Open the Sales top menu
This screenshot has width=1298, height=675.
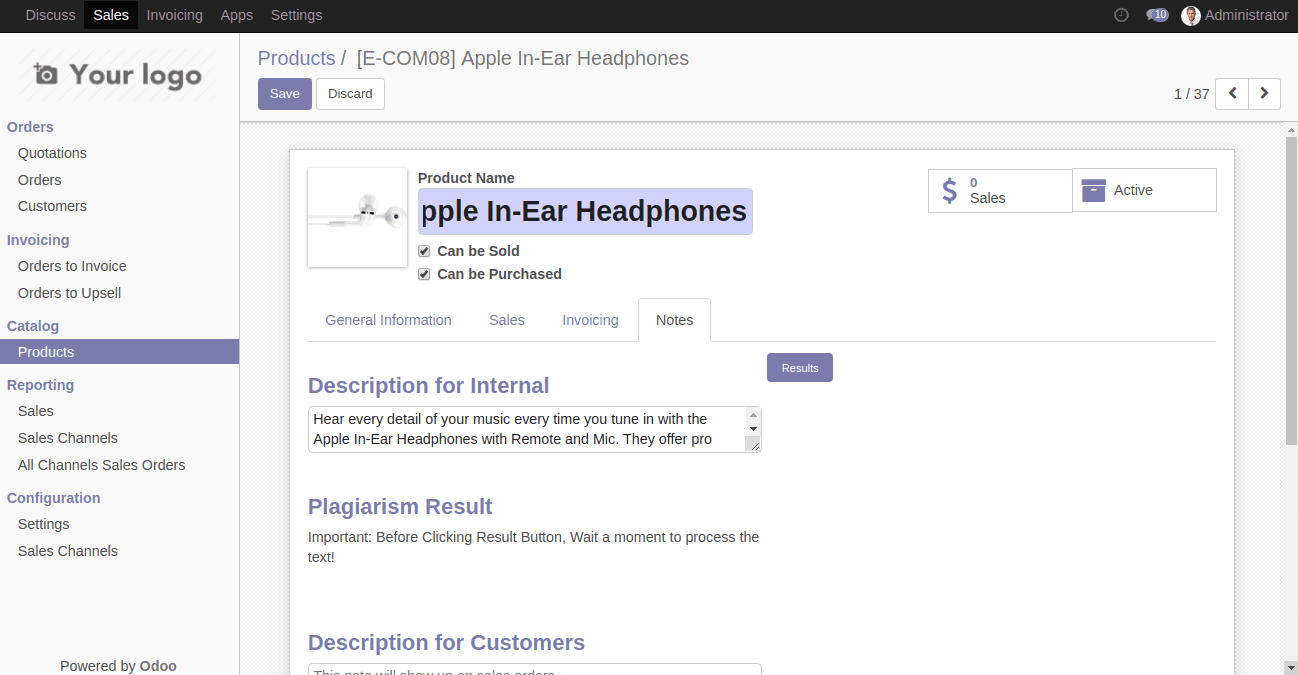tap(111, 15)
